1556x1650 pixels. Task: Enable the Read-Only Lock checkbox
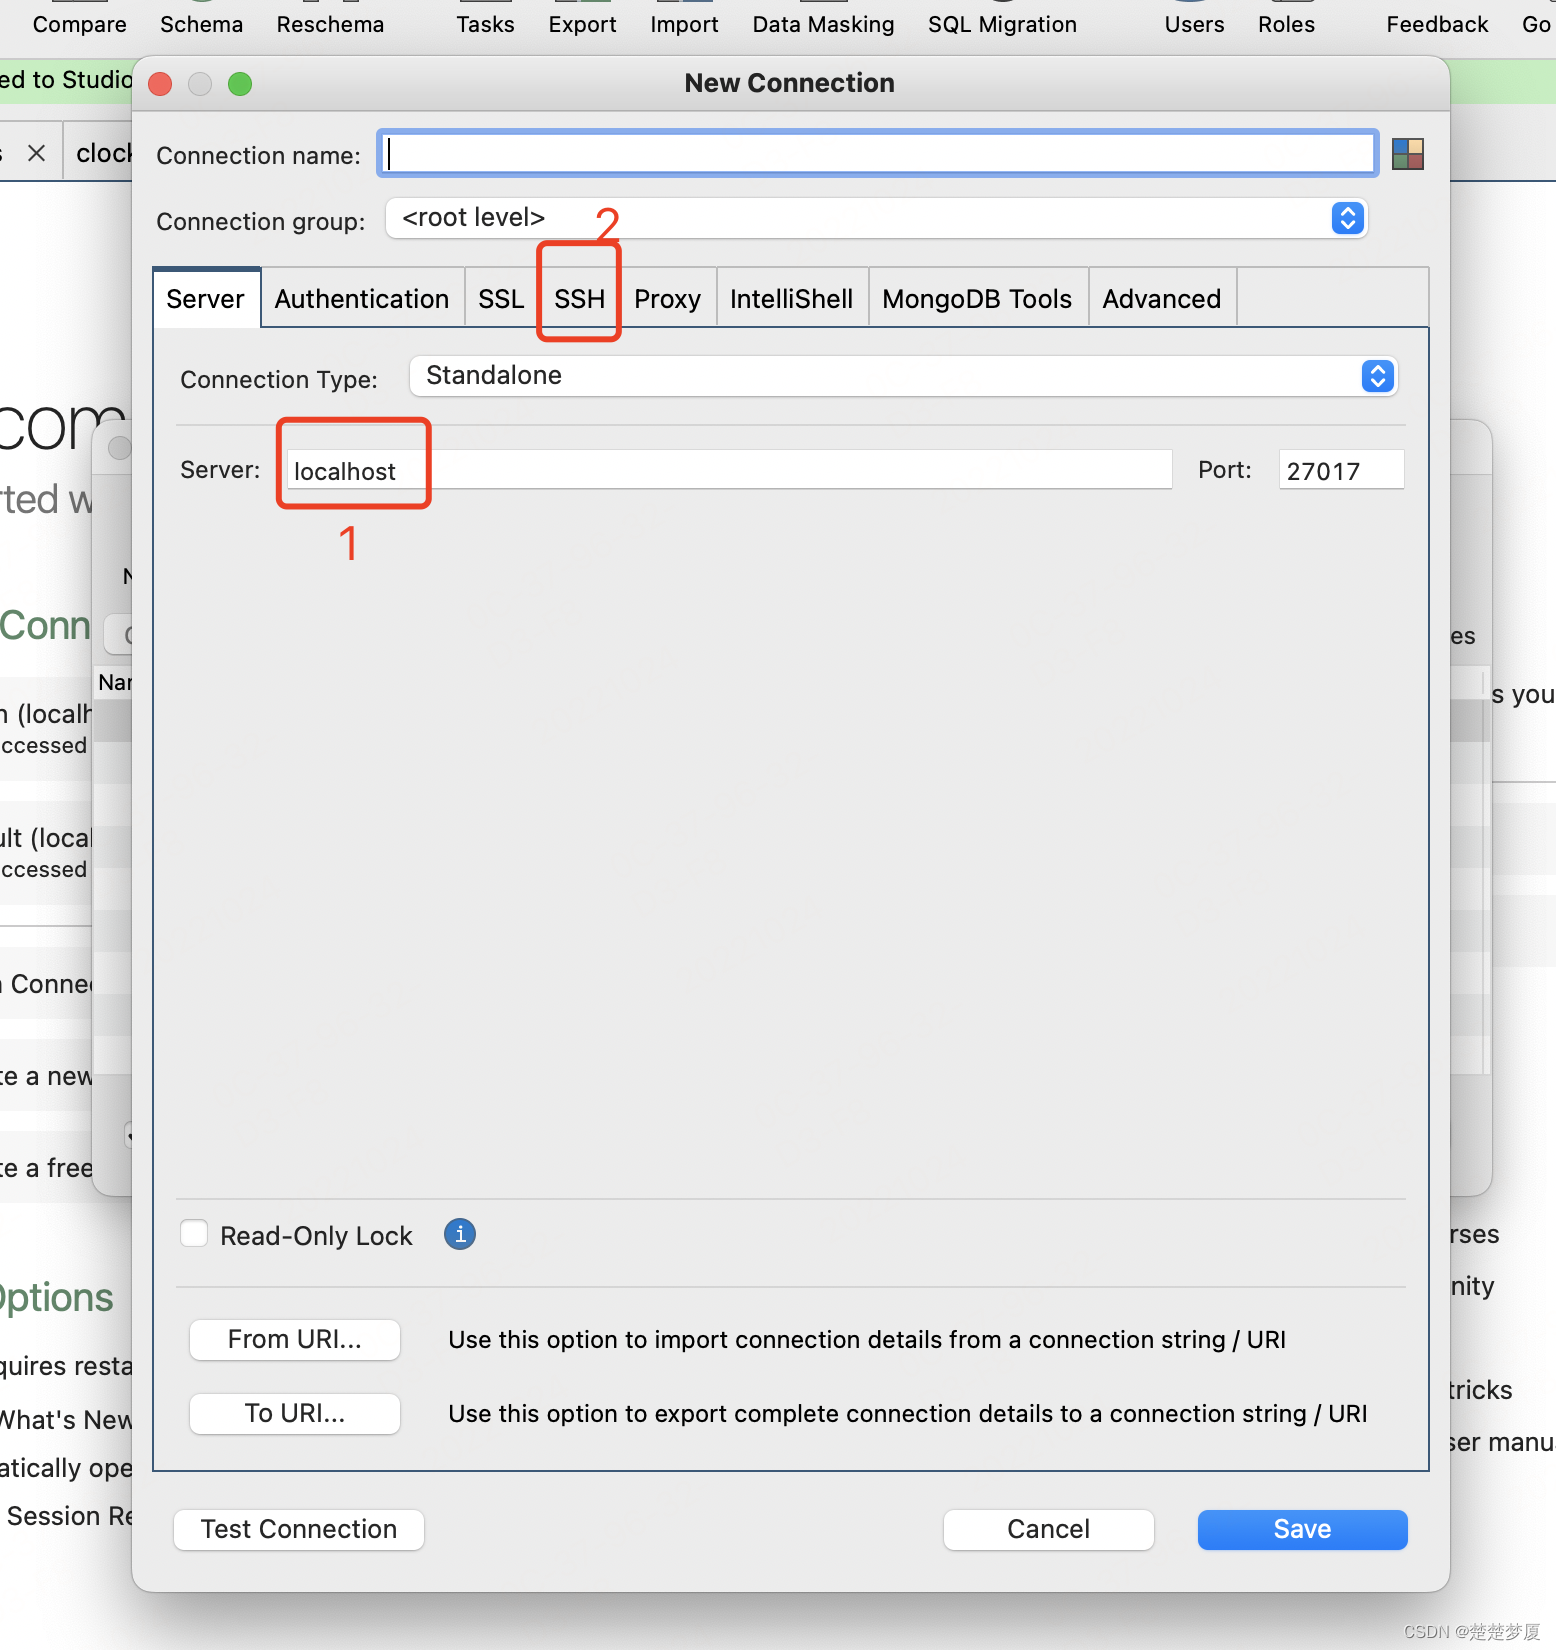pos(194,1234)
